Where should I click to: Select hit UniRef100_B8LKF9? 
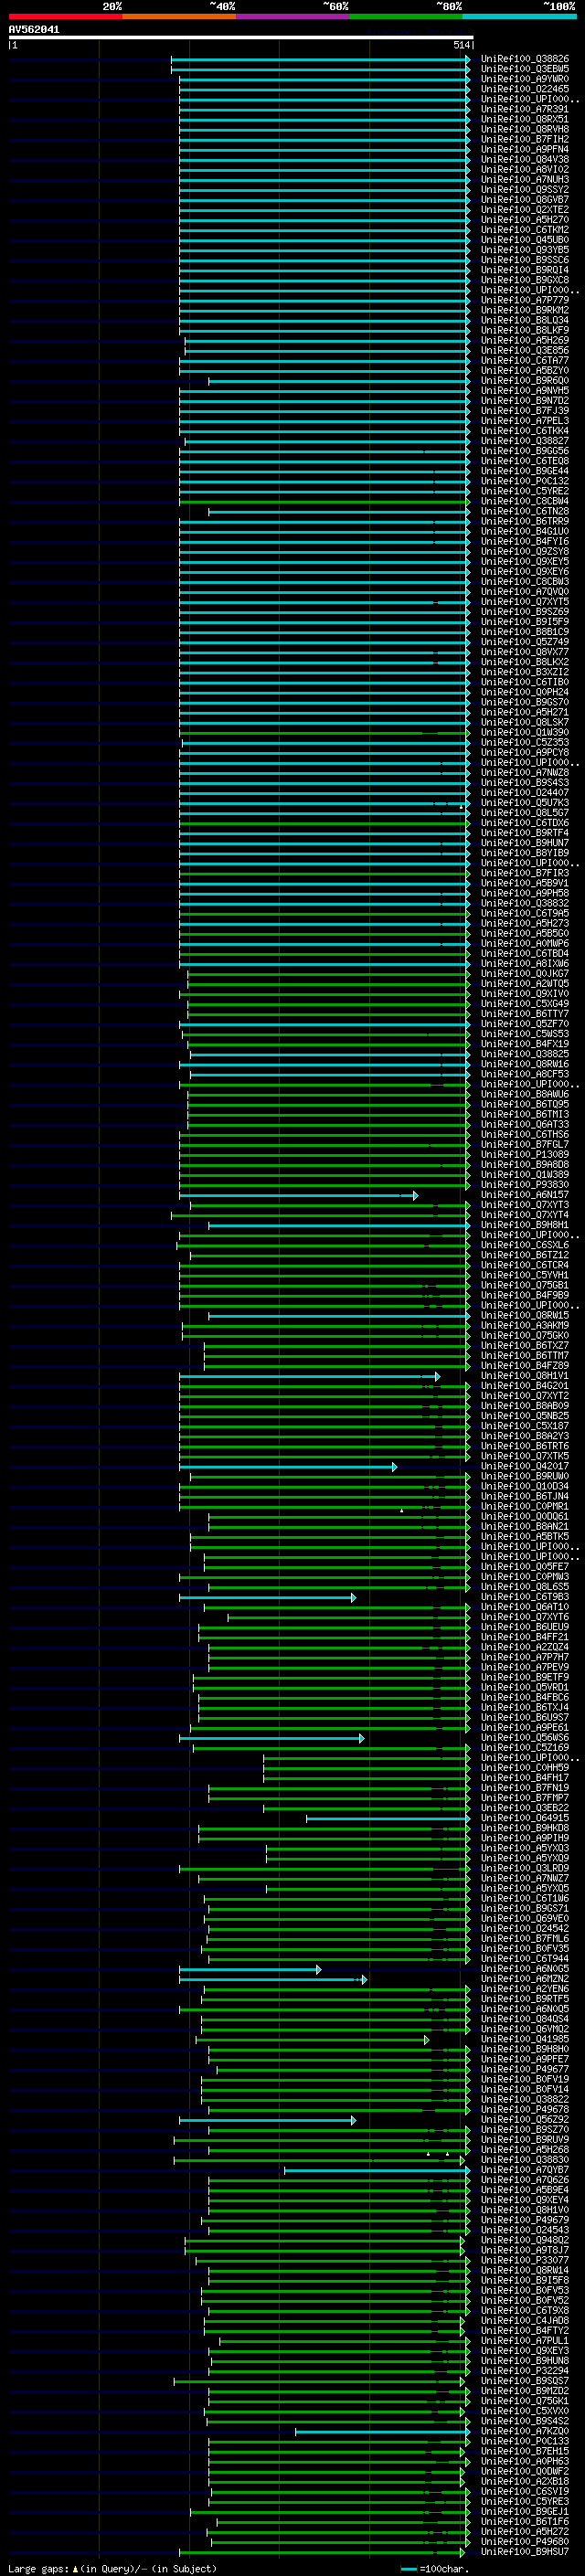524,330
